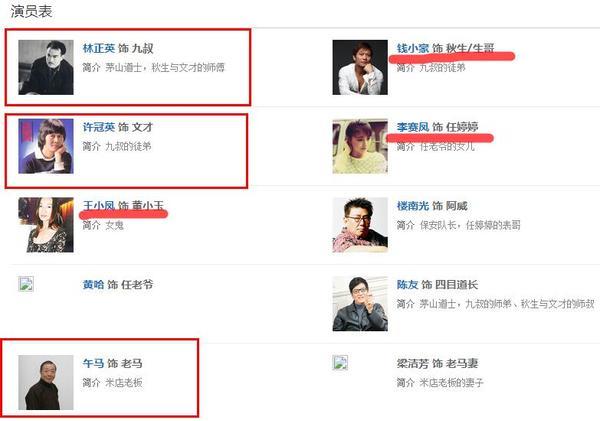605x421 pixels.
Task: Open 王小凤 actor name link
Action: pos(99,206)
